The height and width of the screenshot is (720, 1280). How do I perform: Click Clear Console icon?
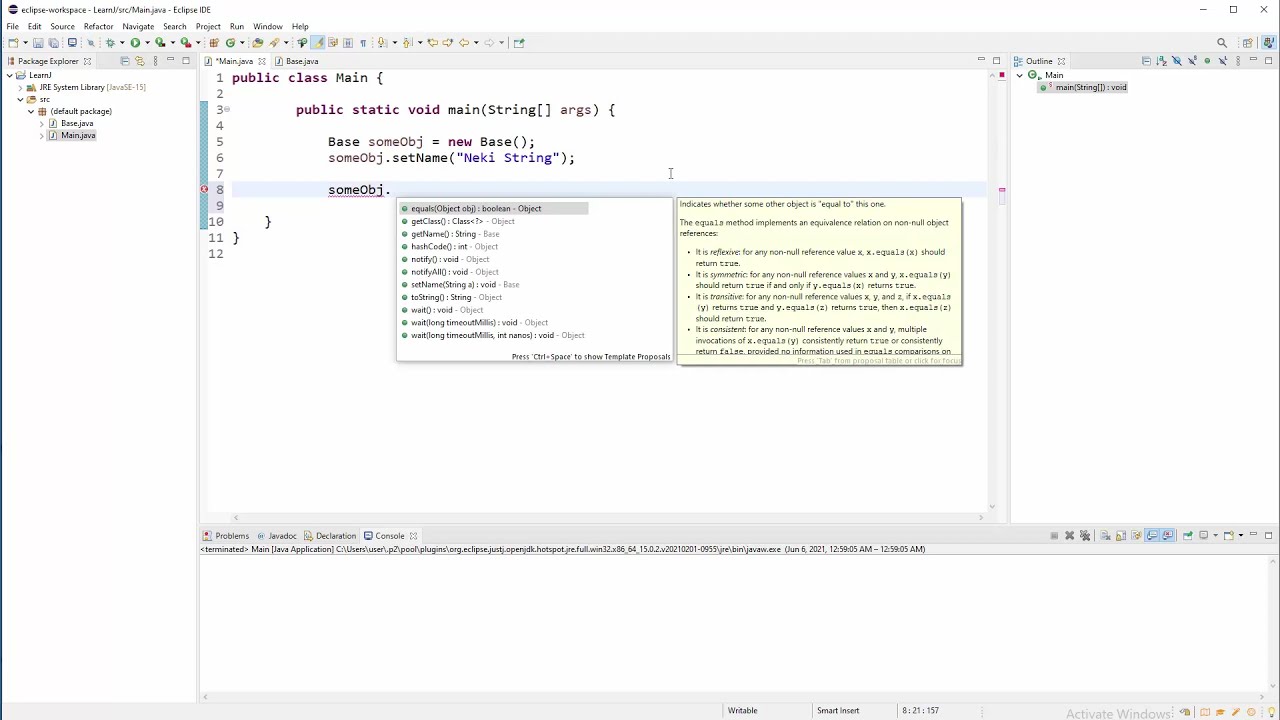(x=1106, y=536)
